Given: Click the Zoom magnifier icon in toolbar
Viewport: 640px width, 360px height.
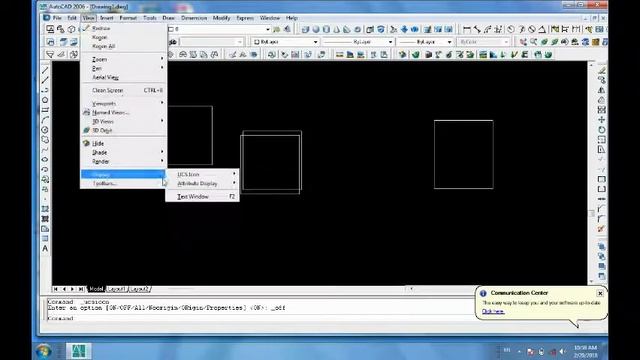Looking at the screenshot, I should [533, 42].
